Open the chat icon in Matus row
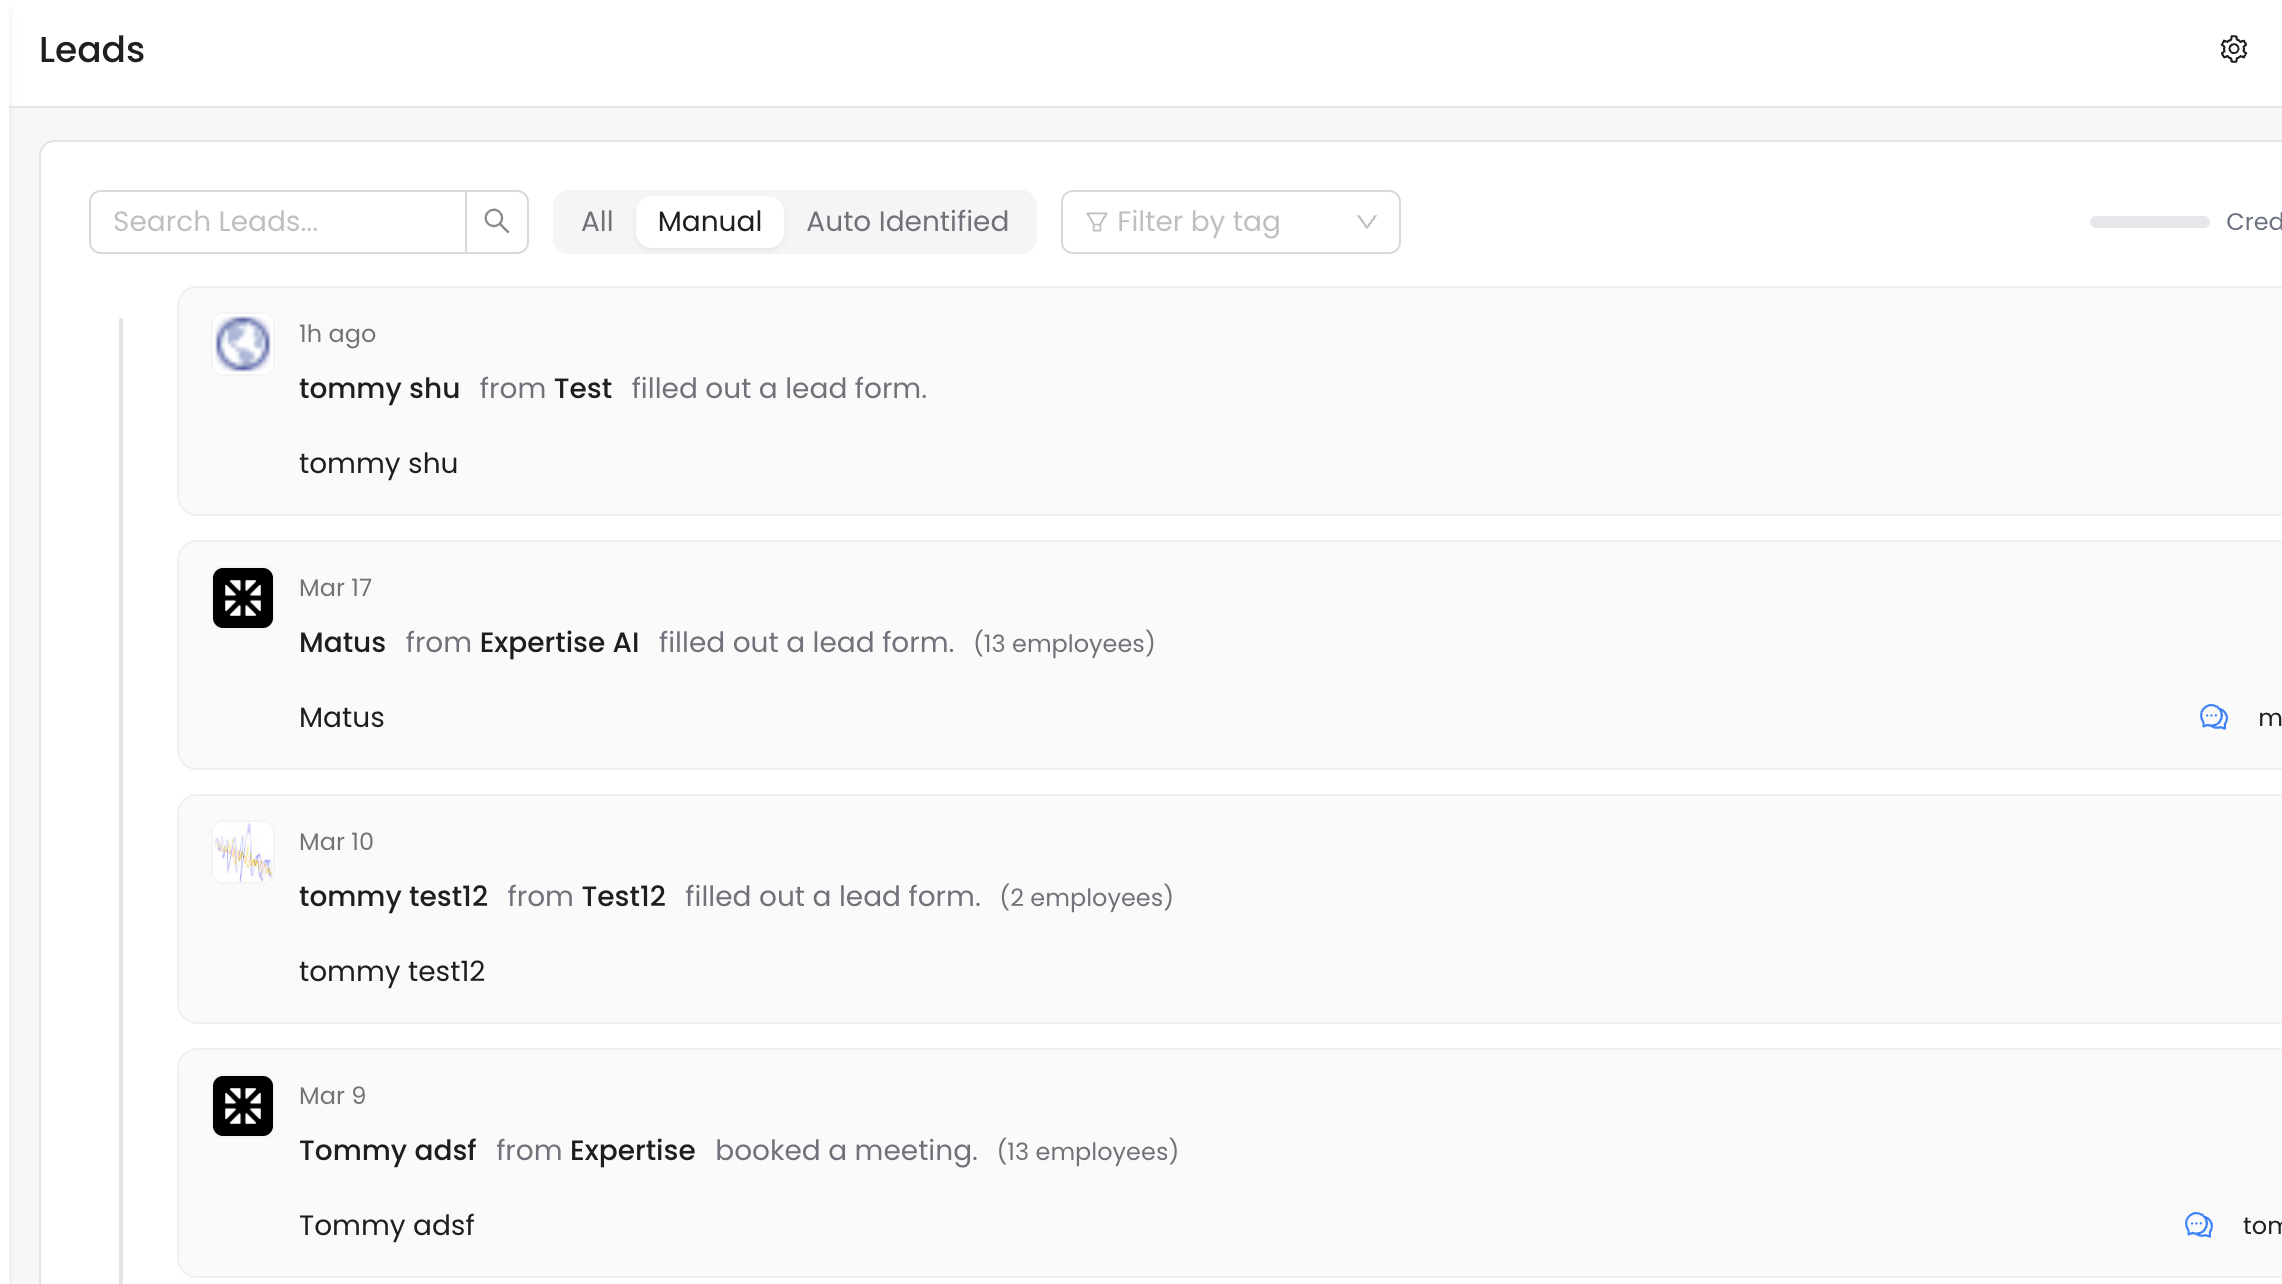This screenshot has width=2282, height=1284. click(2213, 717)
